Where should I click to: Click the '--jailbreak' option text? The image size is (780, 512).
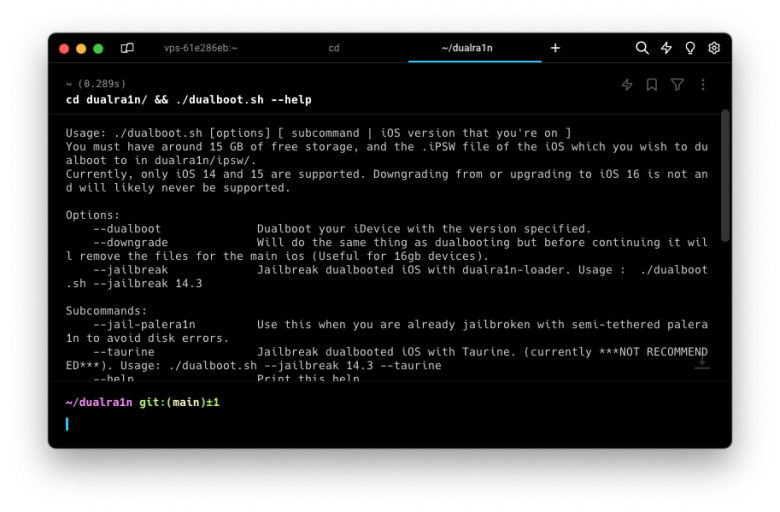coord(130,270)
